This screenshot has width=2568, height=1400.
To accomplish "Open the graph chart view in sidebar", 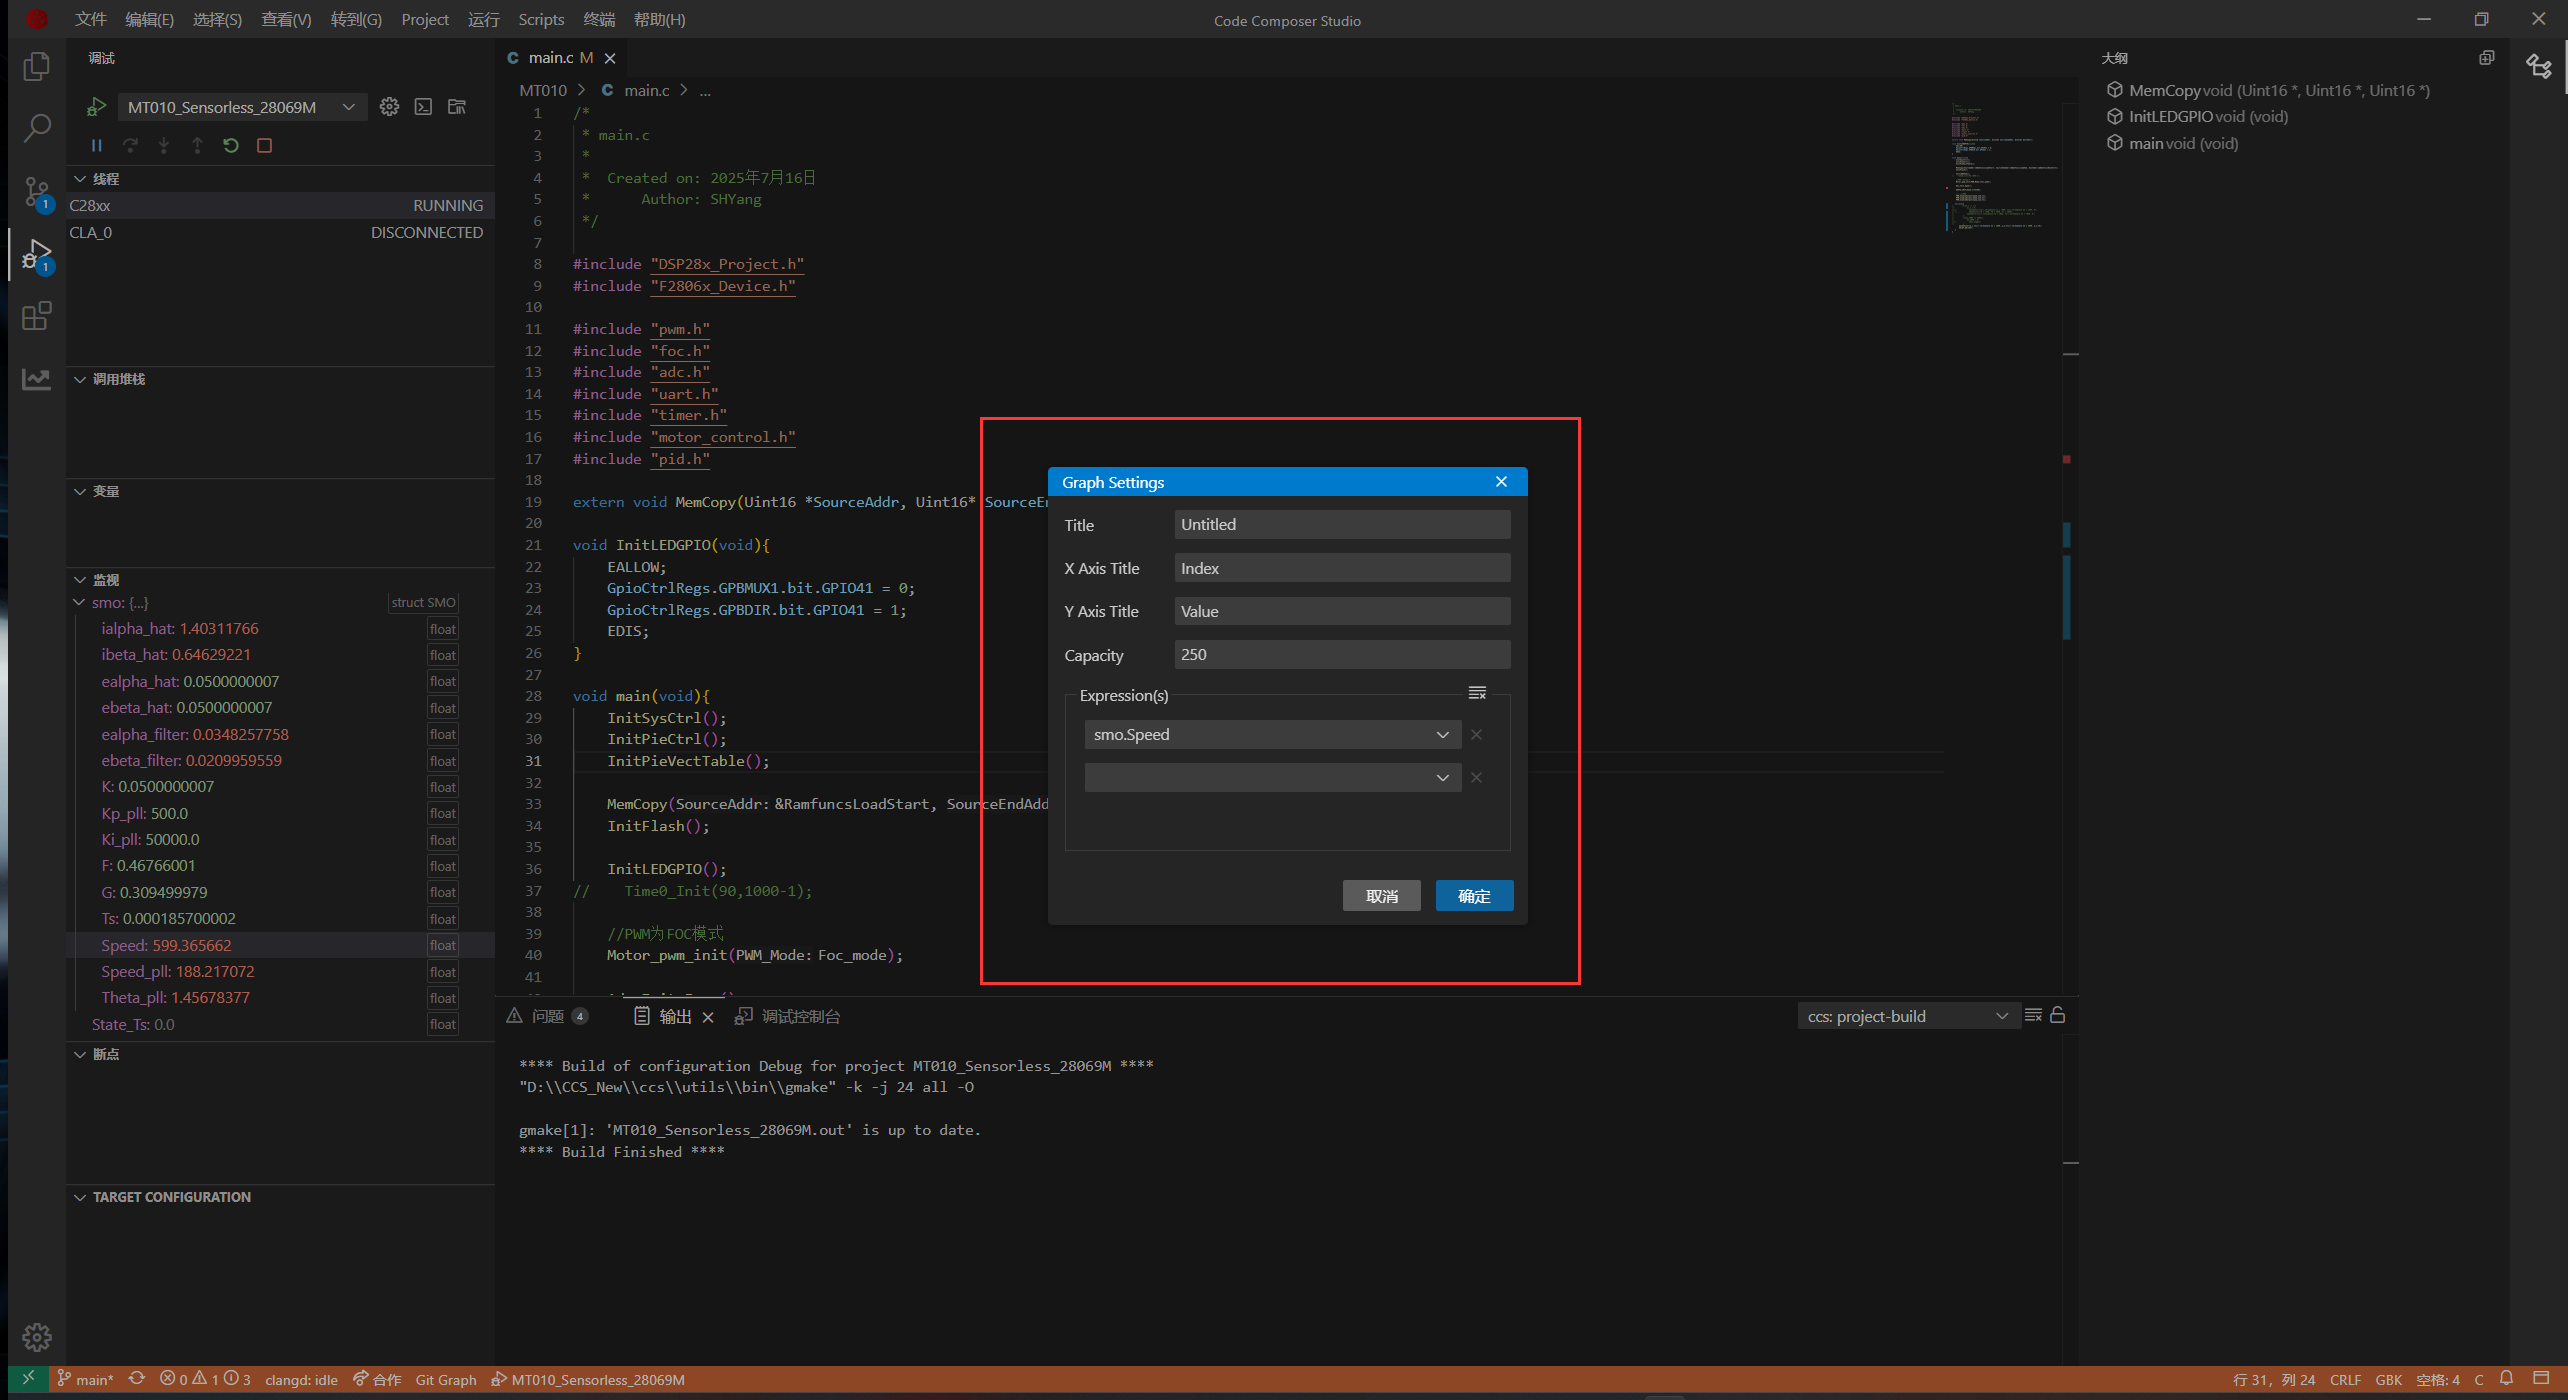I will [37, 379].
